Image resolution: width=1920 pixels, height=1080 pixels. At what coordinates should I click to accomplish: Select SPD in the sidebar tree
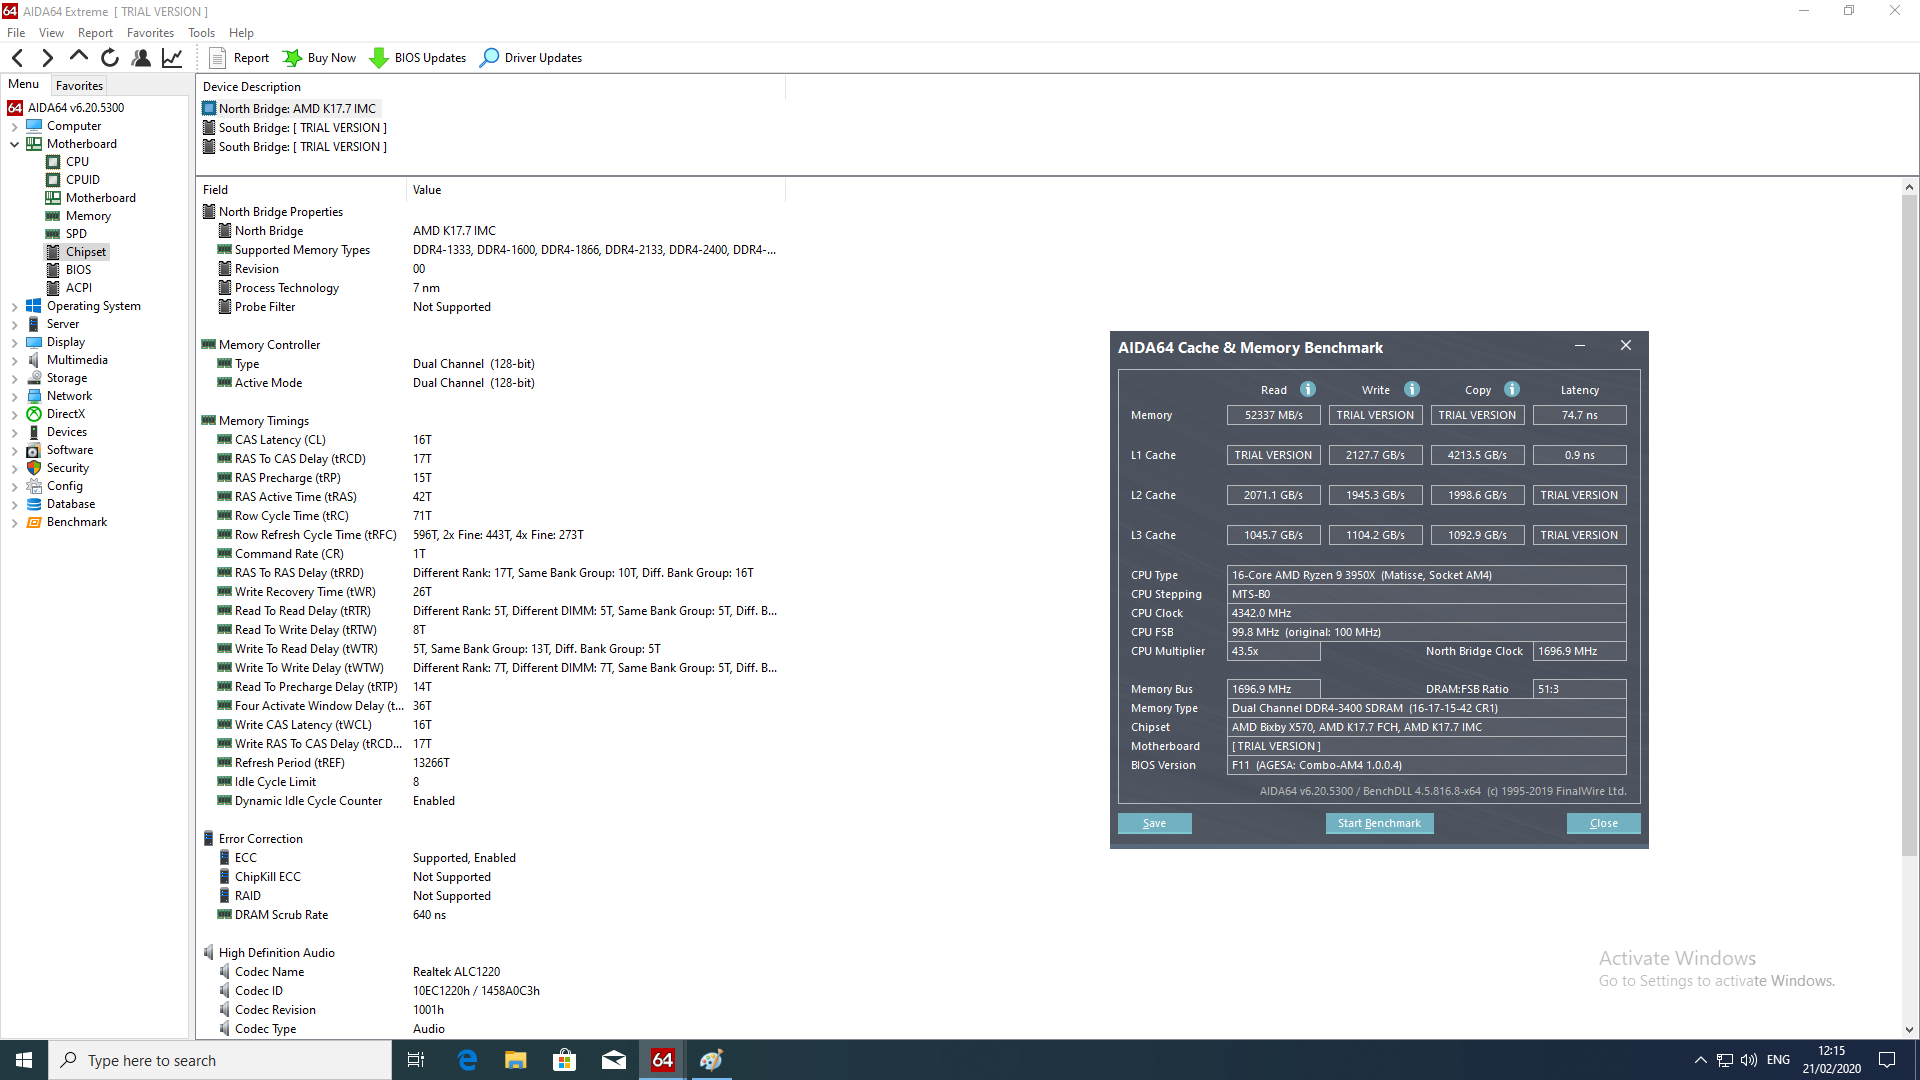[76, 234]
